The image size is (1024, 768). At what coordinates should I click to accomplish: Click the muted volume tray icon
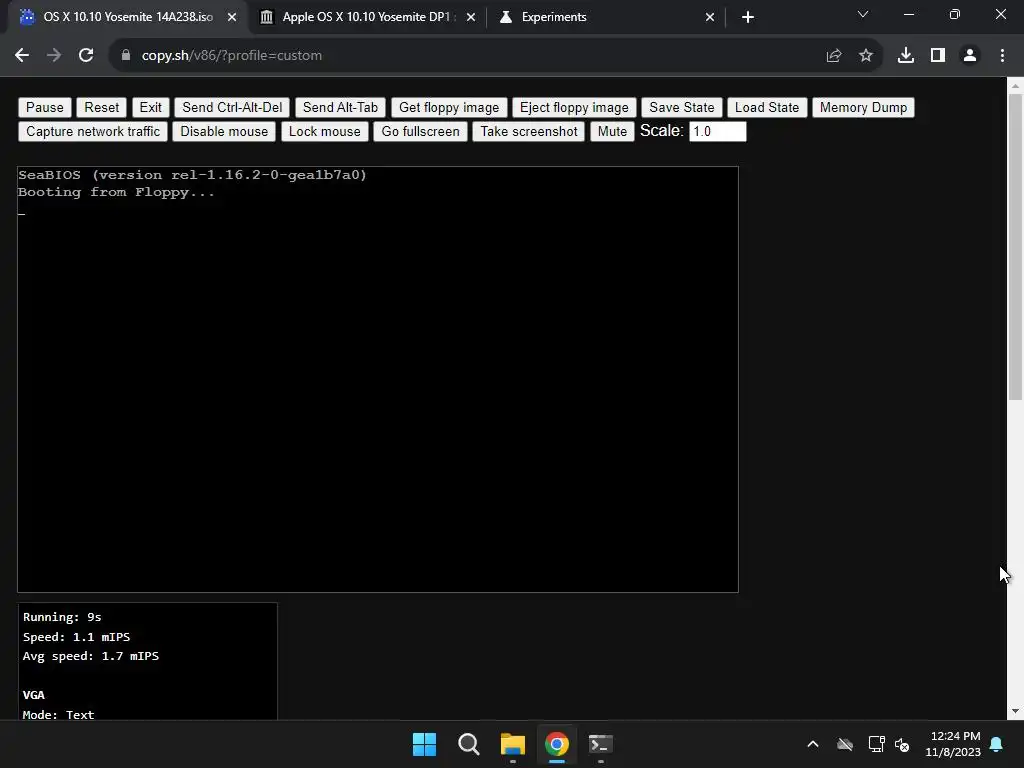point(903,744)
